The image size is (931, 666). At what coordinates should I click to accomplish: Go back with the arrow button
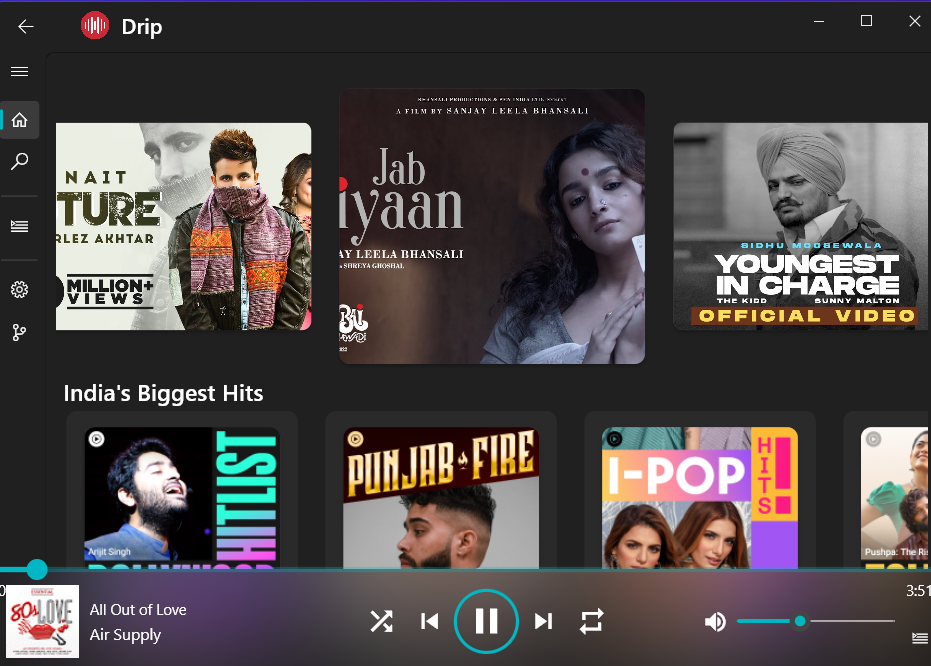tap(26, 26)
